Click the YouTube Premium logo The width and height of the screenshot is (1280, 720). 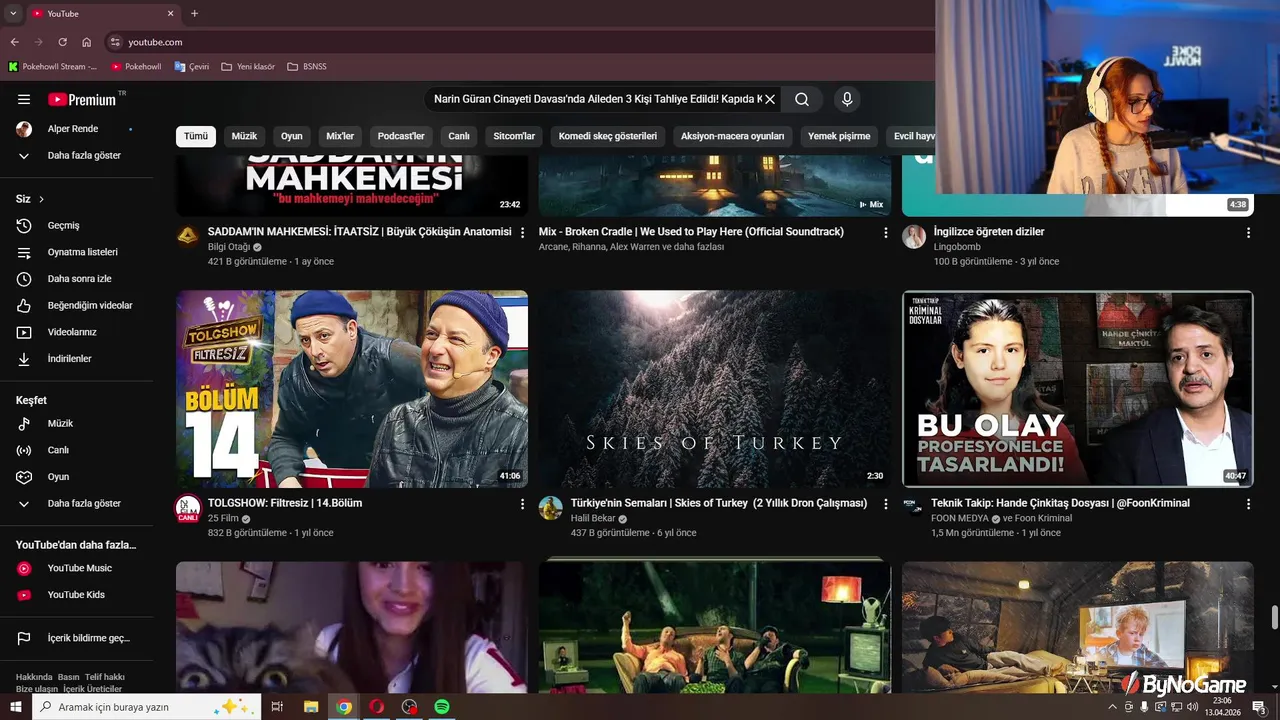click(x=83, y=99)
